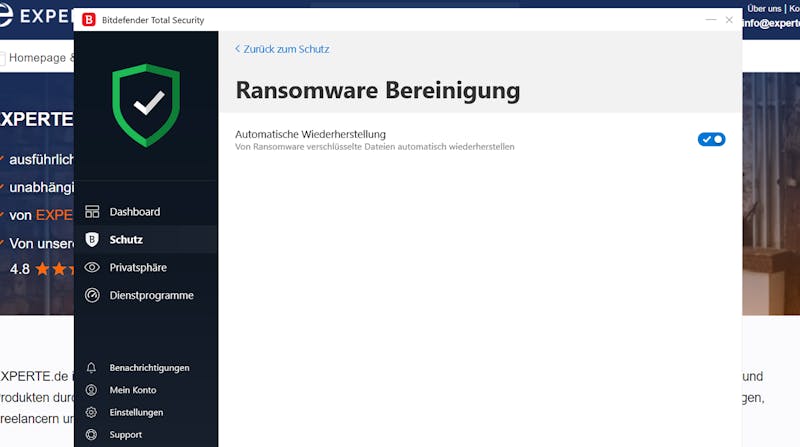Image resolution: width=800 pixels, height=447 pixels.
Task: Click the Bitdefender Total Security title text
Action: [x=153, y=20]
